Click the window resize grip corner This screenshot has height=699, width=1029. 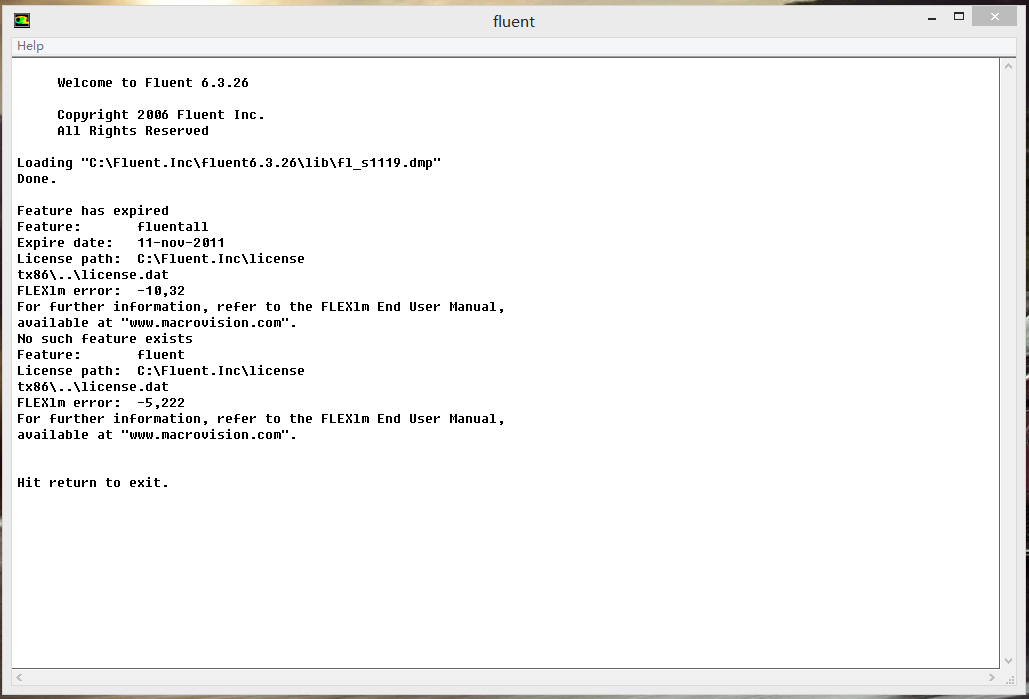pos(1010,679)
